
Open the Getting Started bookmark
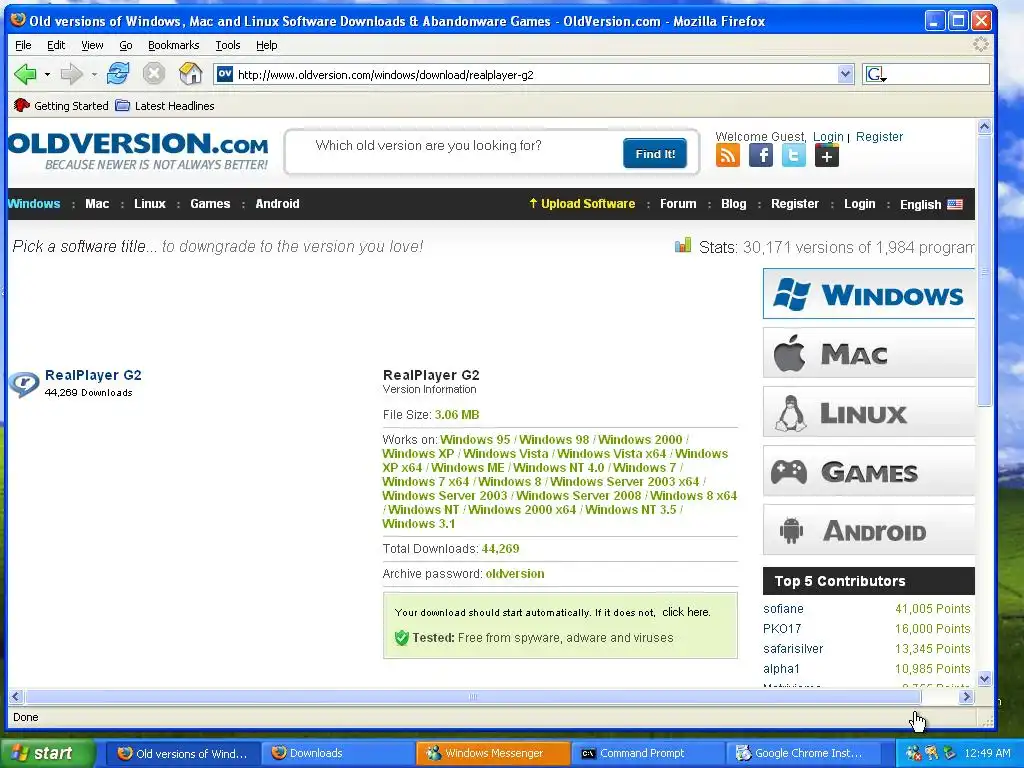pos(61,105)
